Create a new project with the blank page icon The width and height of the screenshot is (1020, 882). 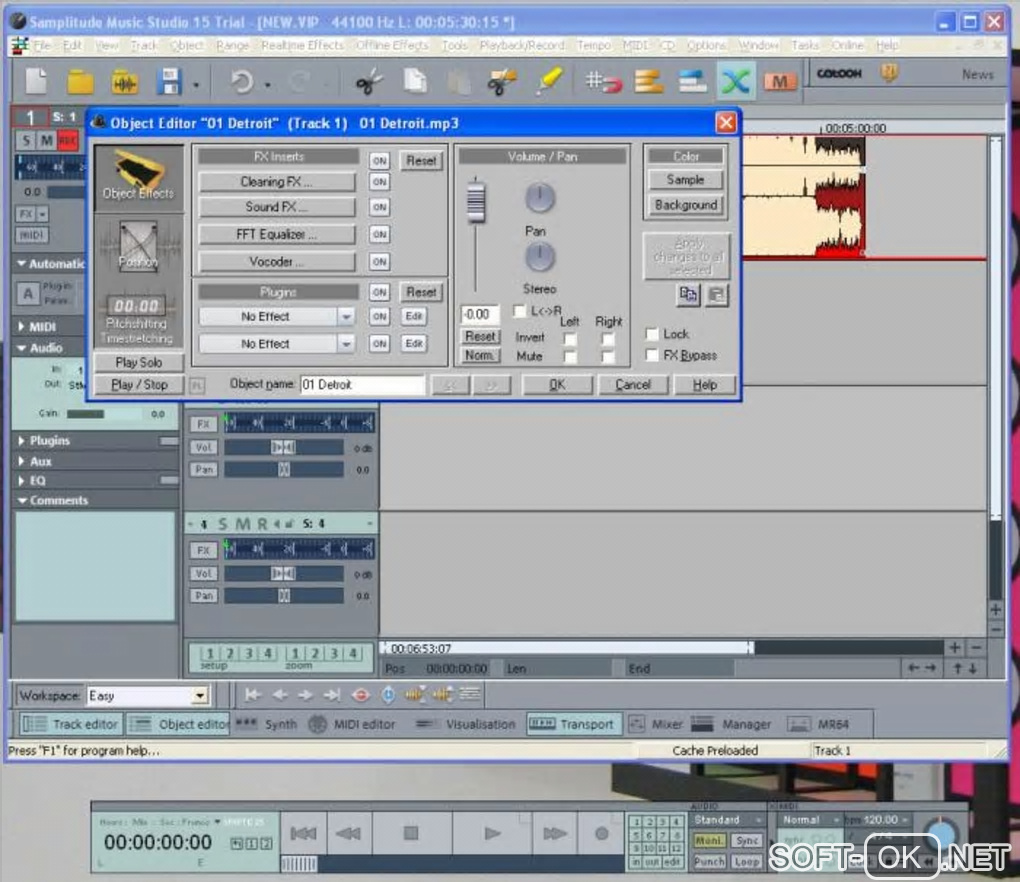click(36, 82)
